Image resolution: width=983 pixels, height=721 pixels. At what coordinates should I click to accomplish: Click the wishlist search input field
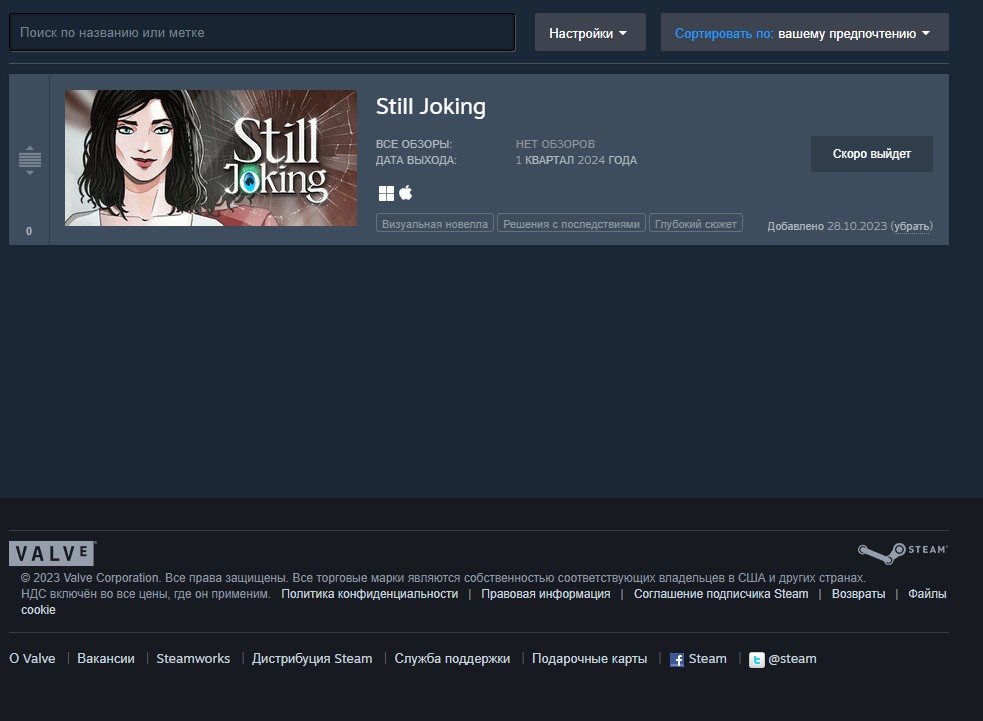[x=262, y=33]
